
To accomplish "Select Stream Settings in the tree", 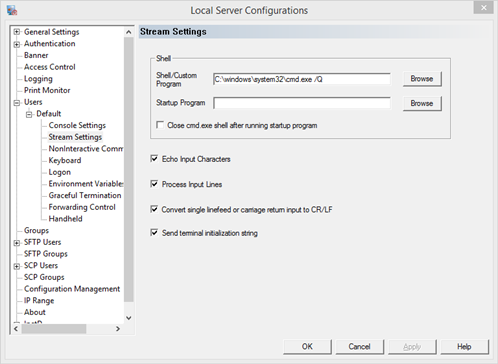I will [x=75, y=137].
